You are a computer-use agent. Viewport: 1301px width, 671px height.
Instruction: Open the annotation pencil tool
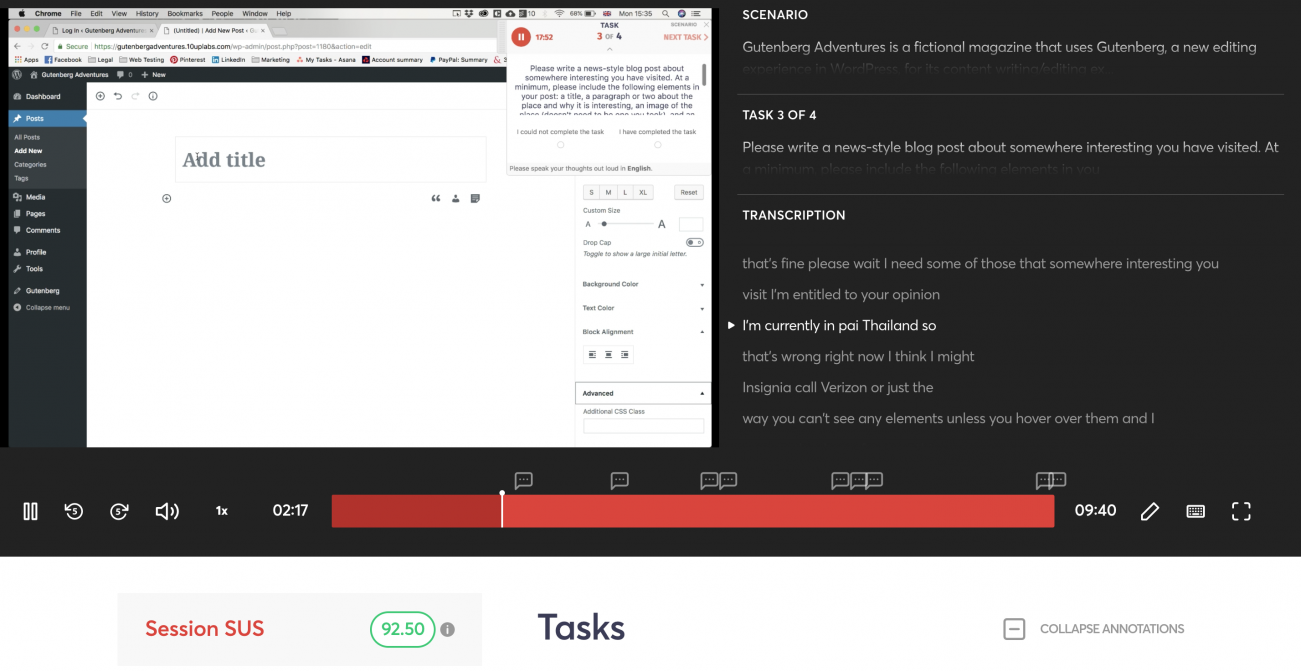[1149, 511]
